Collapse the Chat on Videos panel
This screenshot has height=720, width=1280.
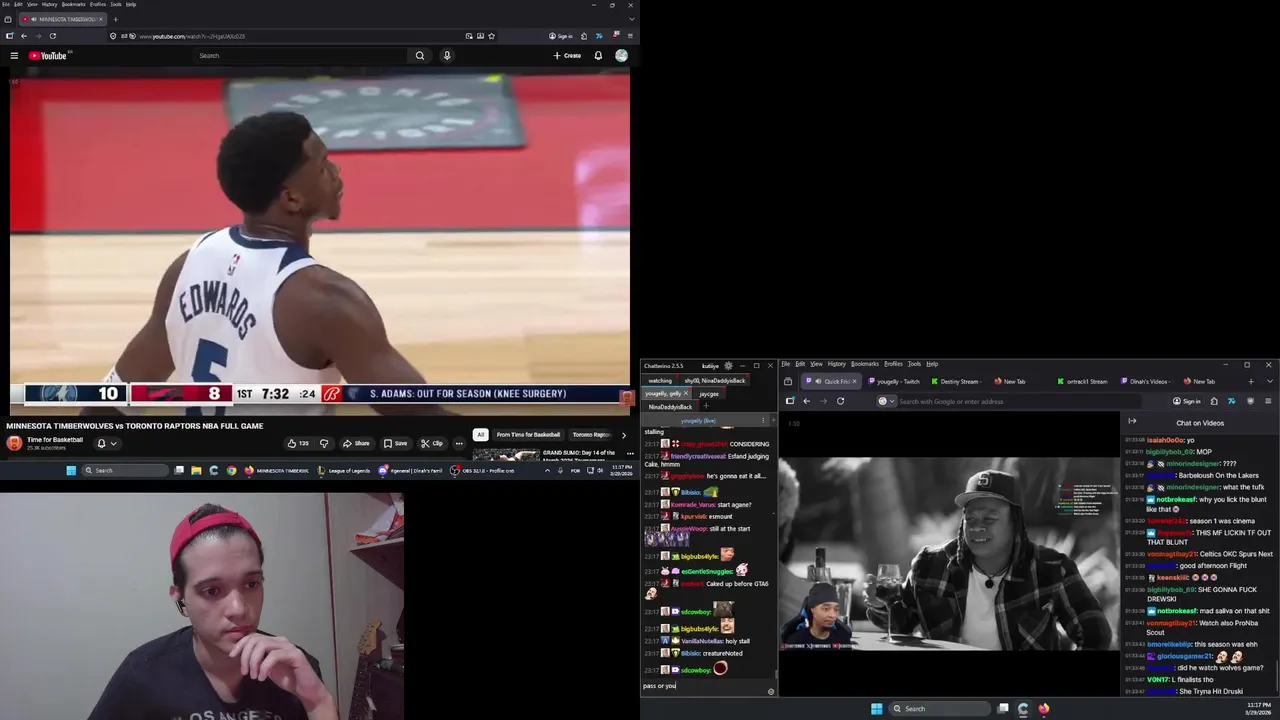pos(1132,421)
